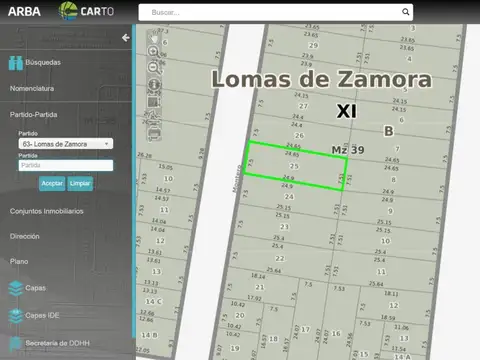Click parcel 14 C on the map
480x360 pixels.
coord(154,301)
